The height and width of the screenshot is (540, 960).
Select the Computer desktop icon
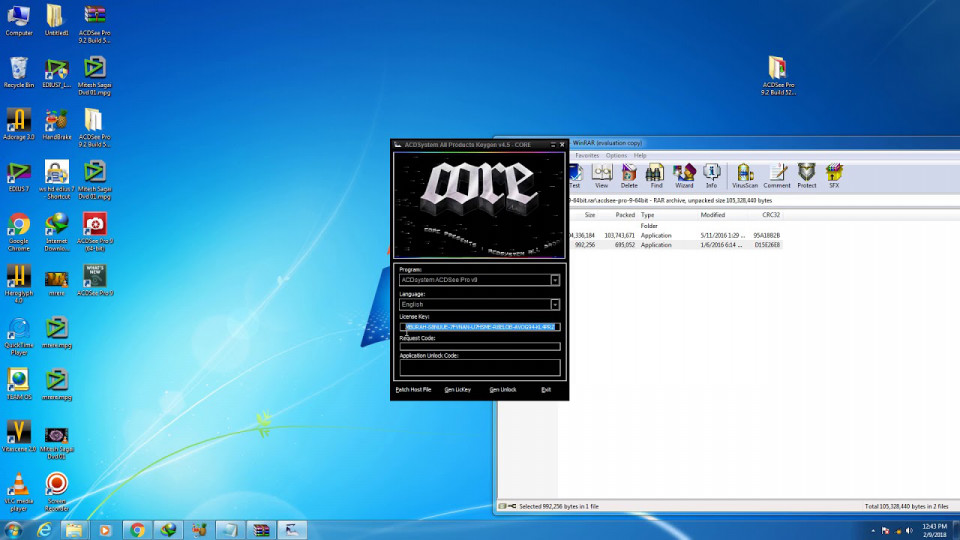point(18,21)
